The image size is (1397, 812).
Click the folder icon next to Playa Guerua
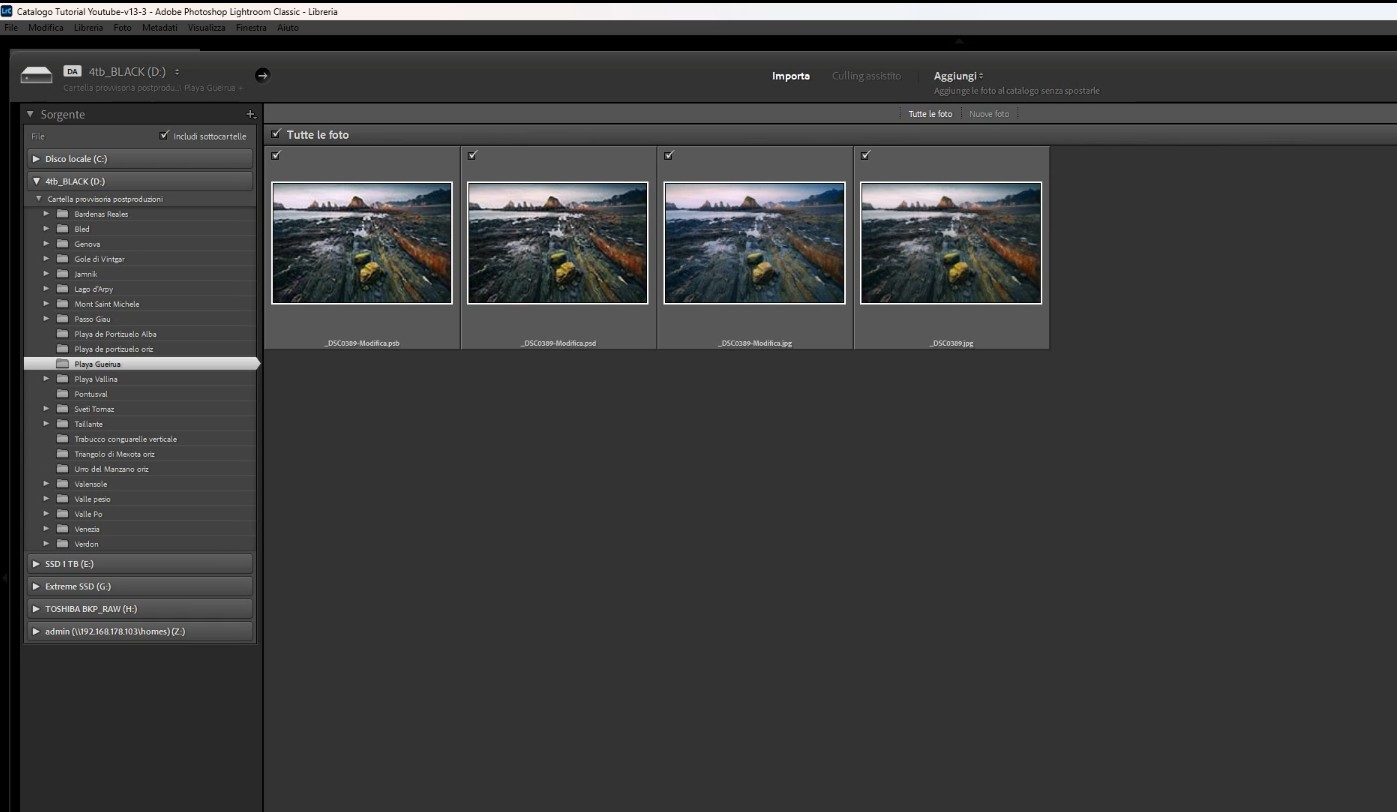pyautogui.click(x=63, y=363)
